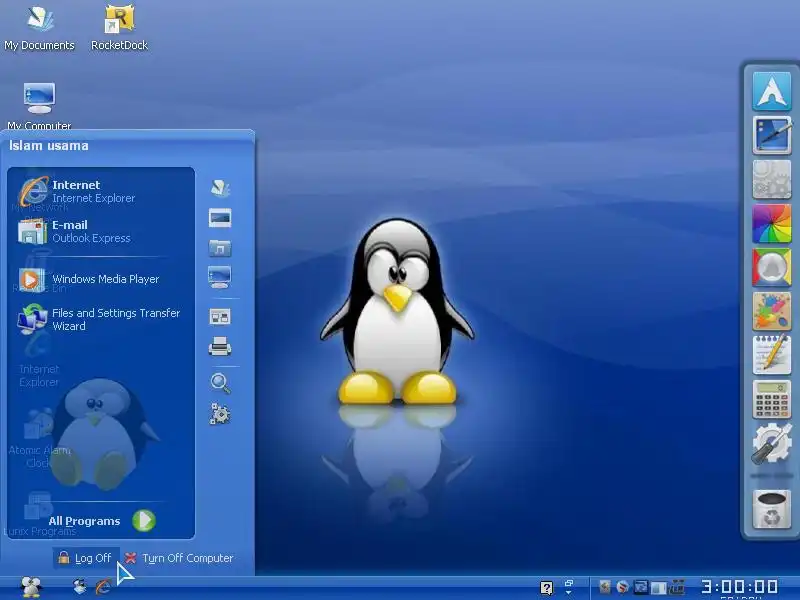Open the round silver browser icon in dock
Viewport: 800px width, 600px height.
(x=771, y=267)
